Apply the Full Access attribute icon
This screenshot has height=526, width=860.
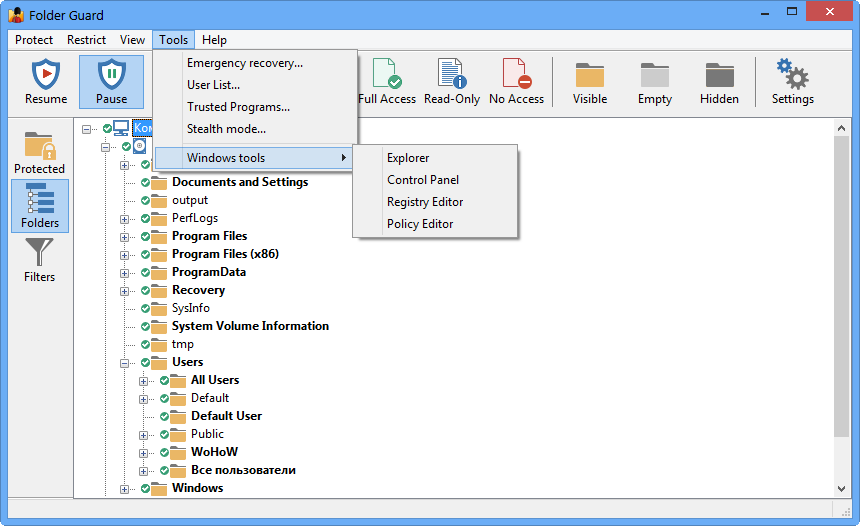coord(387,73)
